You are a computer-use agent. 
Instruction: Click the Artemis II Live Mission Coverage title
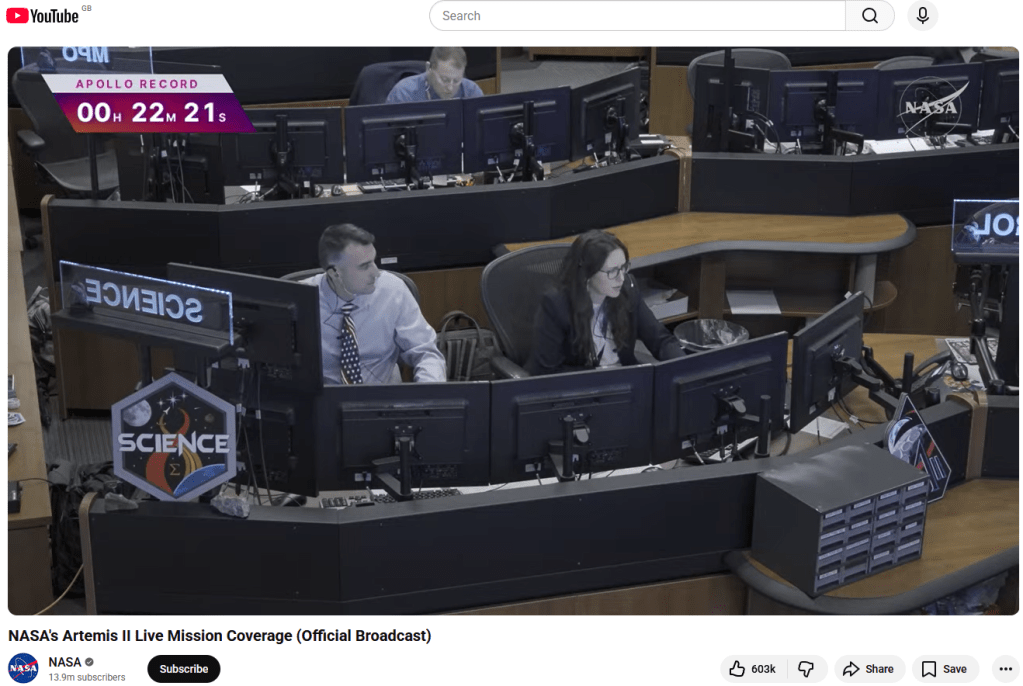tap(219, 636)
